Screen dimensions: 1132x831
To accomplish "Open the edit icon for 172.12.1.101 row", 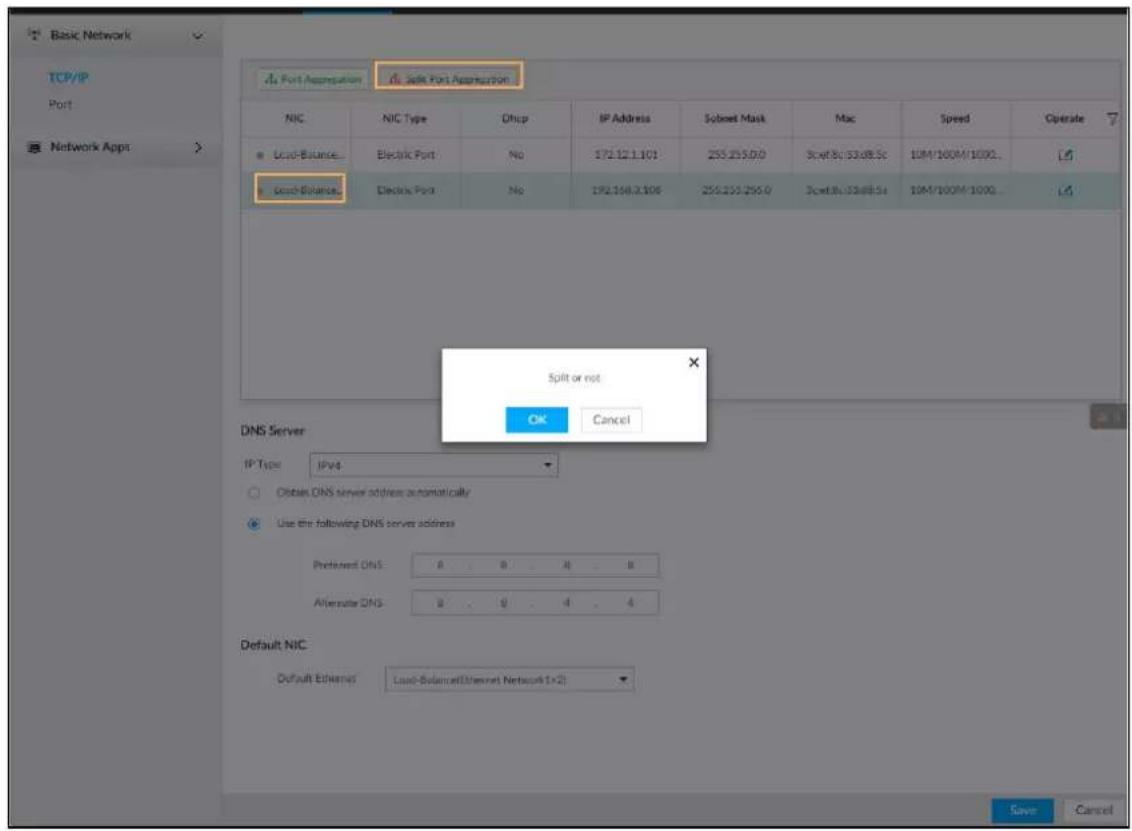I will point(1065,155).
